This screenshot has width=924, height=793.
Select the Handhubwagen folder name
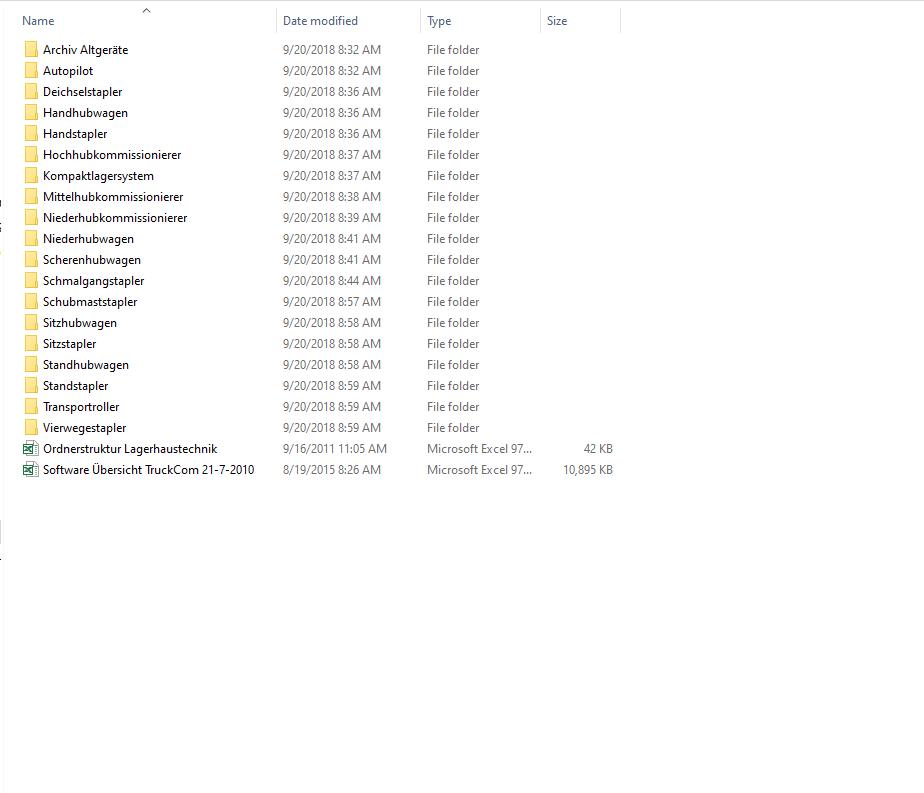(85, 113)
